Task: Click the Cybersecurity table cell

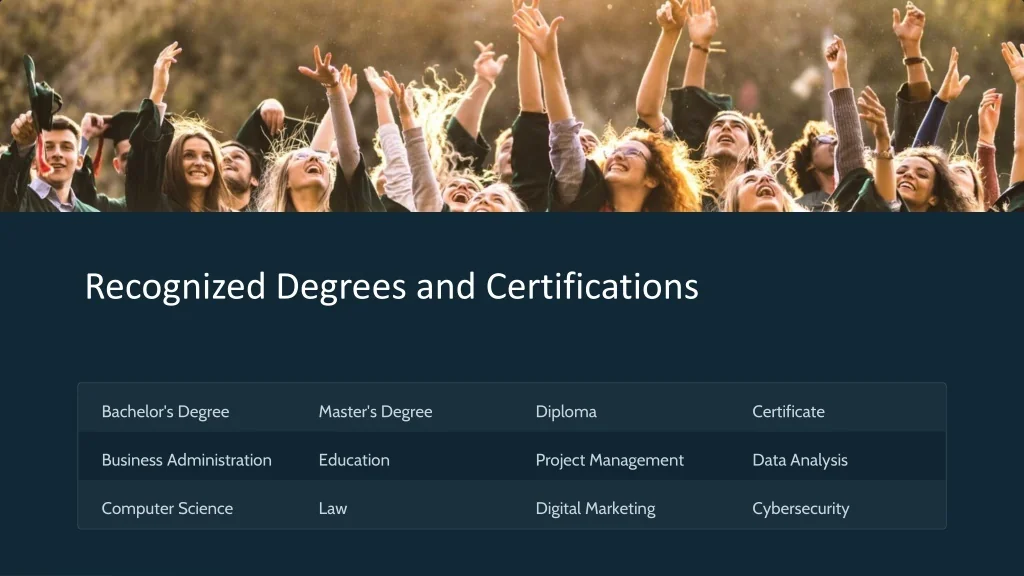Action: click(x=800, y=508)
